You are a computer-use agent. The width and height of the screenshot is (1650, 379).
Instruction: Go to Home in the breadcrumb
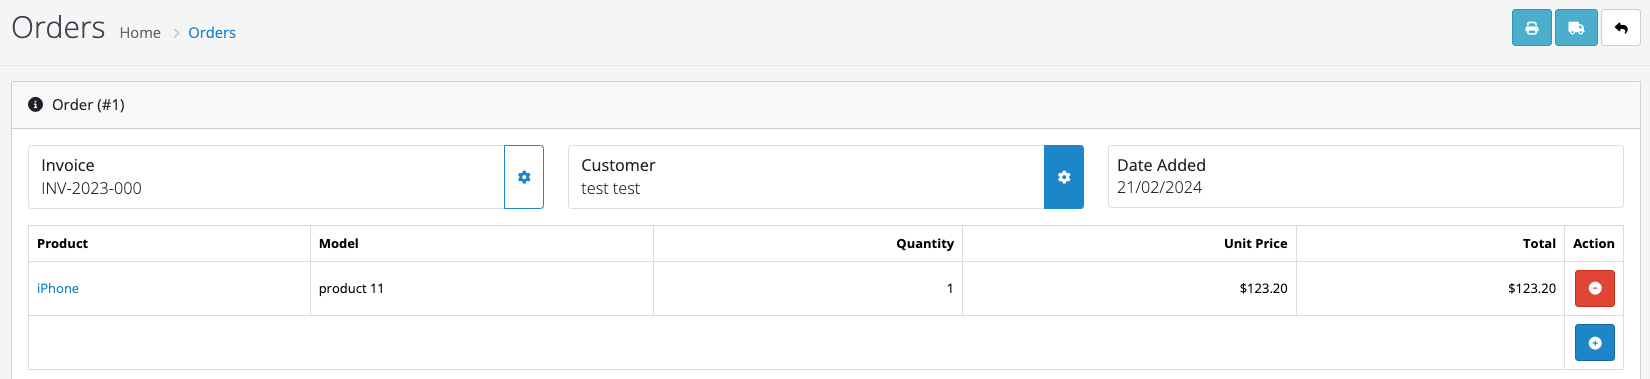[140, 32]
